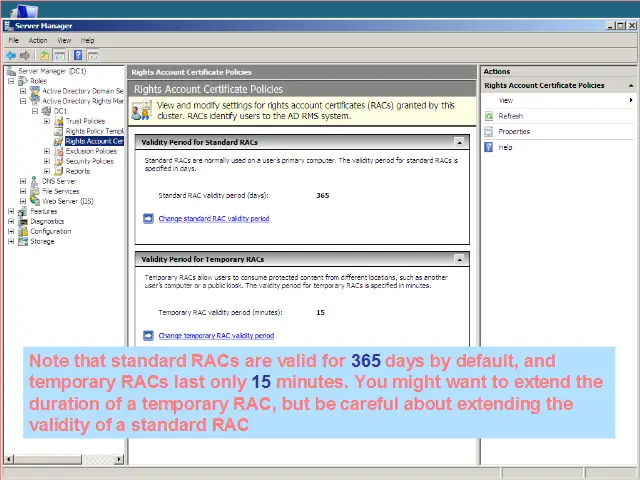Viewport: 640px width, 480px height.
Task: Open the Action menu
Action: click(38, 40)
